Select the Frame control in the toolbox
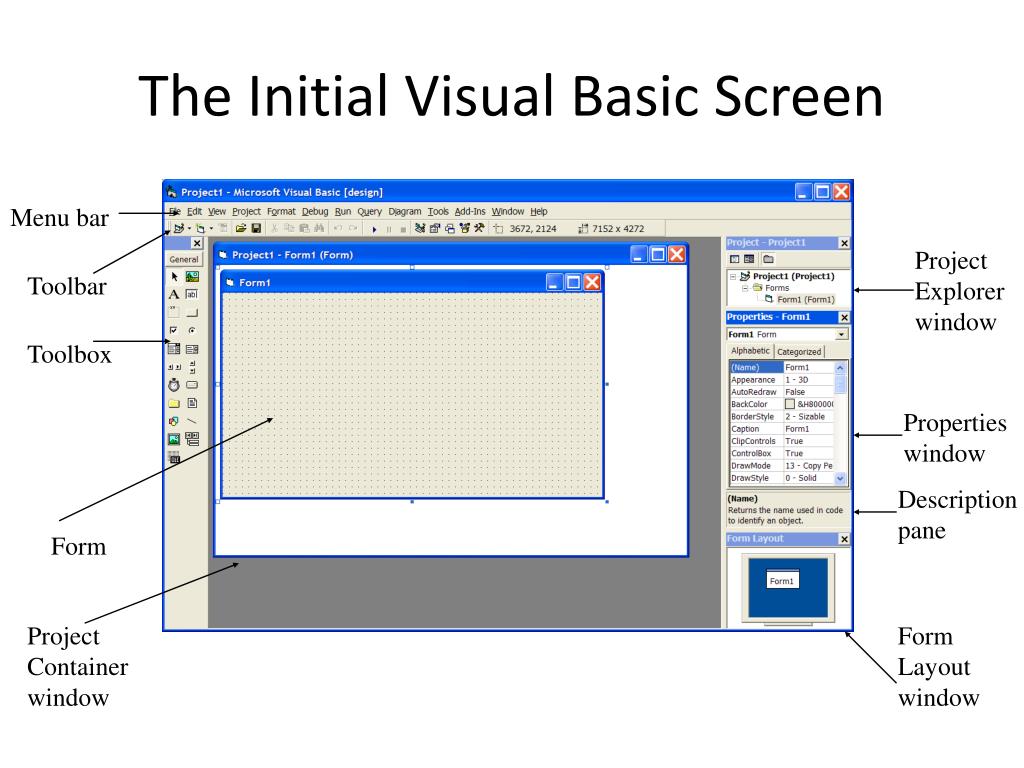This screenshot has height=768, width=1024. point(174,313)
